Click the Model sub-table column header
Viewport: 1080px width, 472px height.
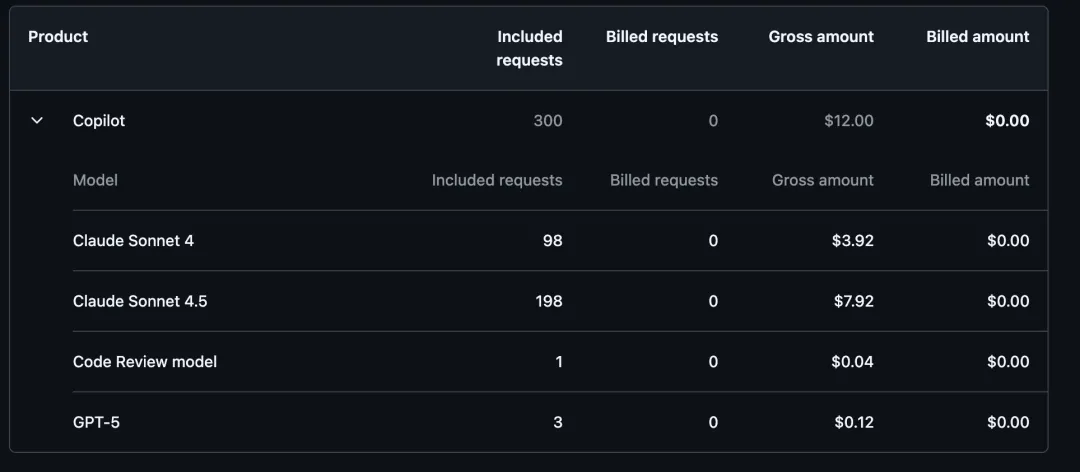click(95, 181)
